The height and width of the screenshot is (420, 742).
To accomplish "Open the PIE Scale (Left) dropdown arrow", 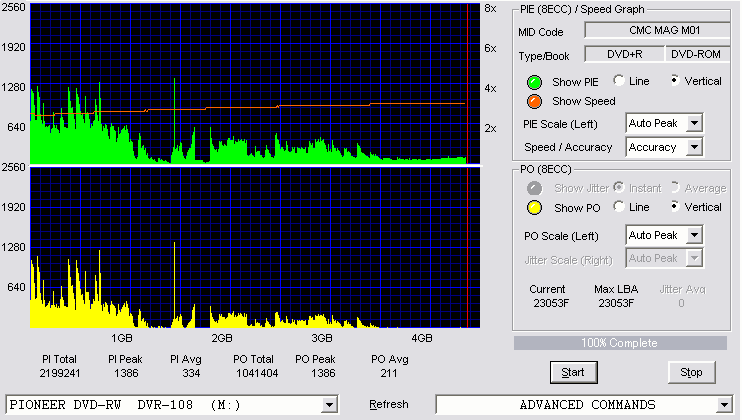I will [694, 123].
